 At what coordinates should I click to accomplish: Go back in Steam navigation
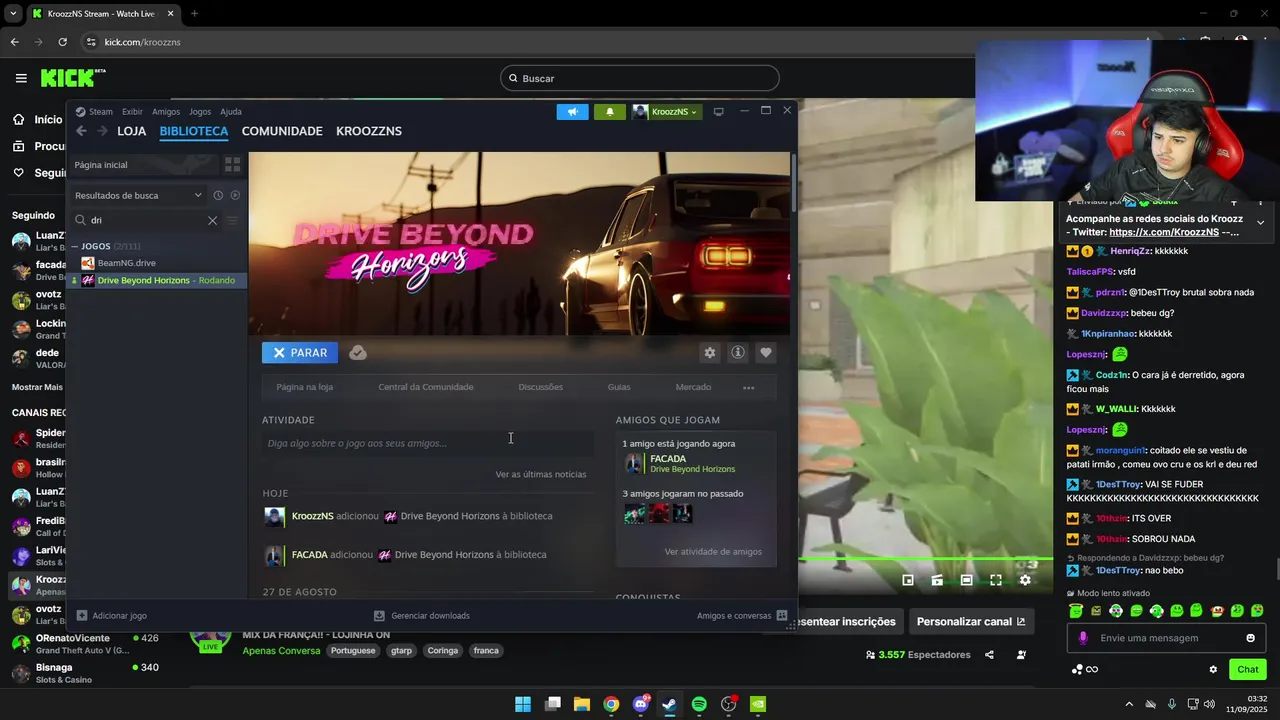pos(82,131)
